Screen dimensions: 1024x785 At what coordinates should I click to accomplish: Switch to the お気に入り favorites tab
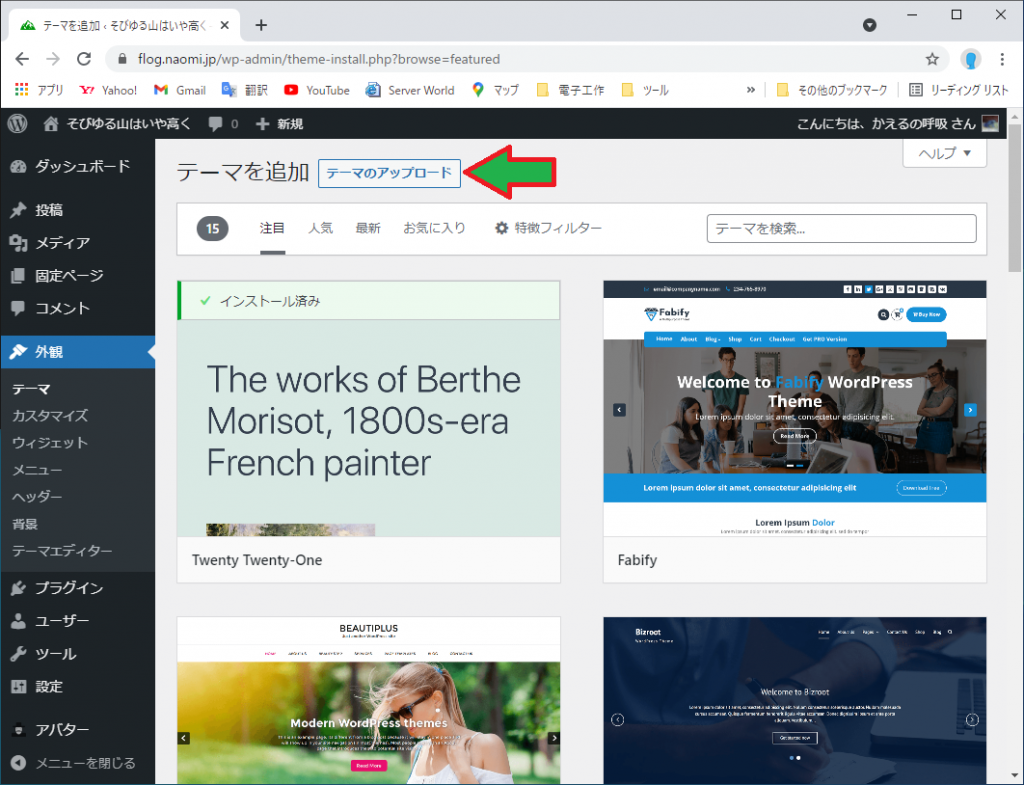coord(434,228)
